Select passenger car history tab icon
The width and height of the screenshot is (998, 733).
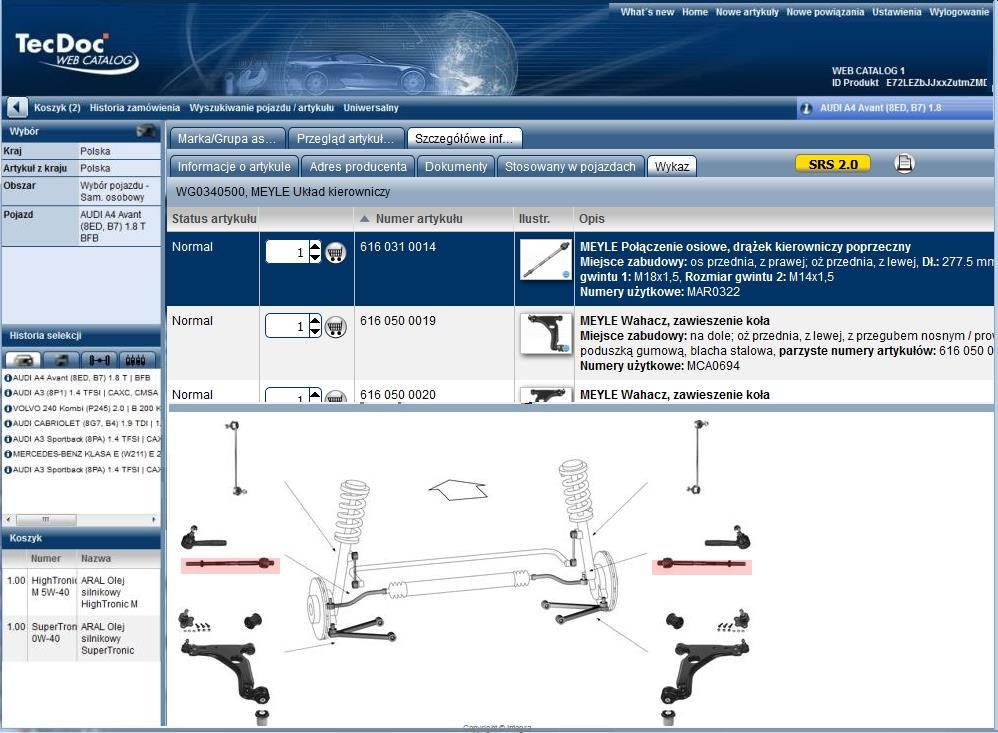coord(23,360)
